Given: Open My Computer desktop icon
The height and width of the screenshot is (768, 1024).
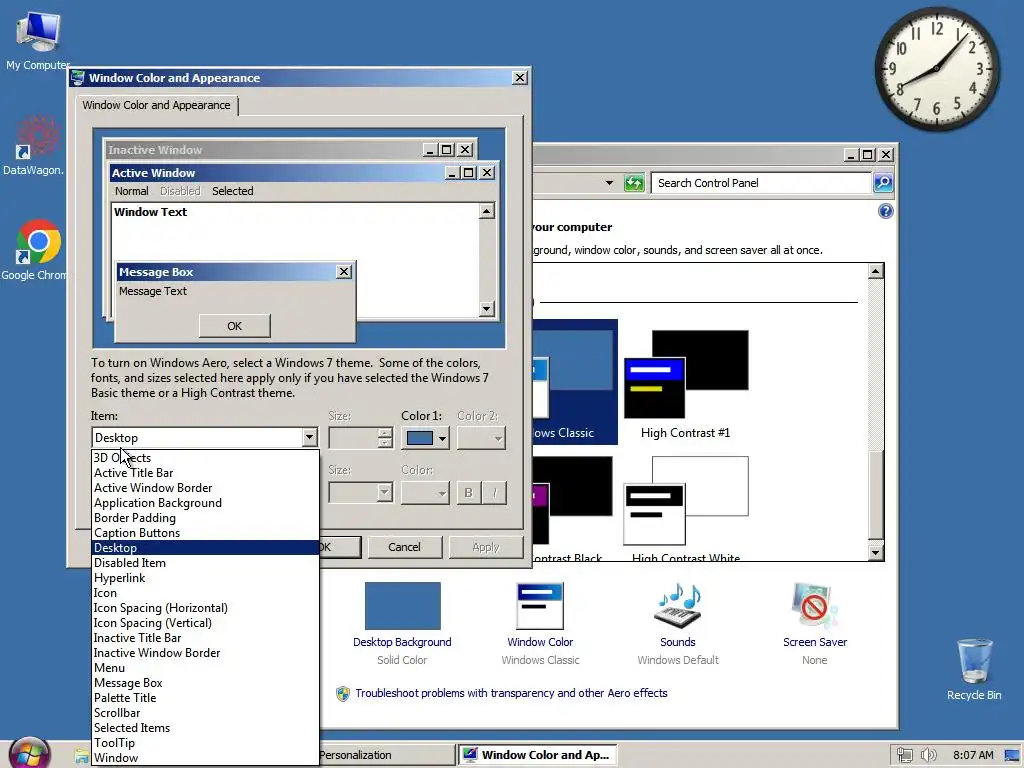Looking at the screenshot, I should click(37, 39).
